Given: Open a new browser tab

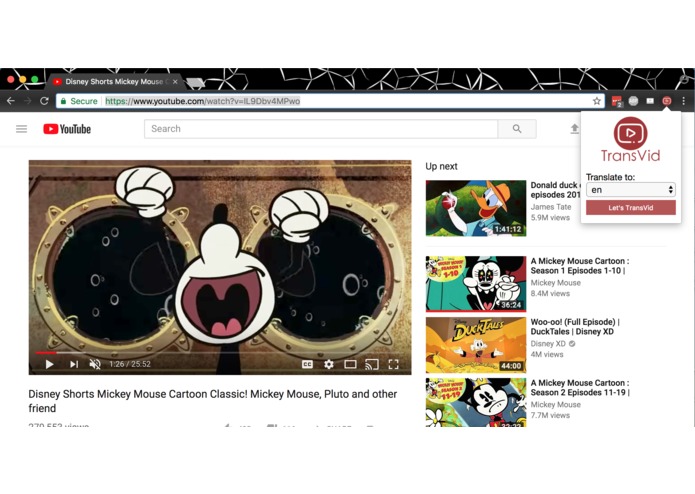Looking at the screenshot, I should (195, 82).
